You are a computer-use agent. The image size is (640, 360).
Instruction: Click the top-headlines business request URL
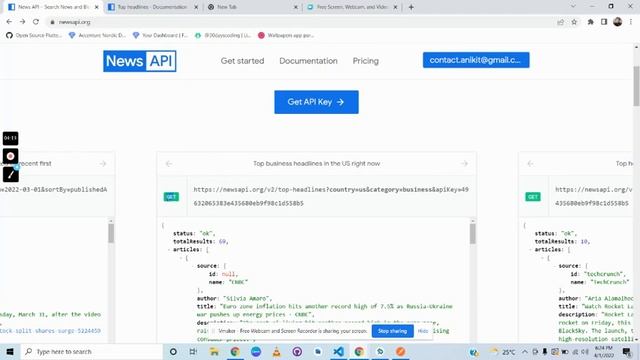(331, 196)
